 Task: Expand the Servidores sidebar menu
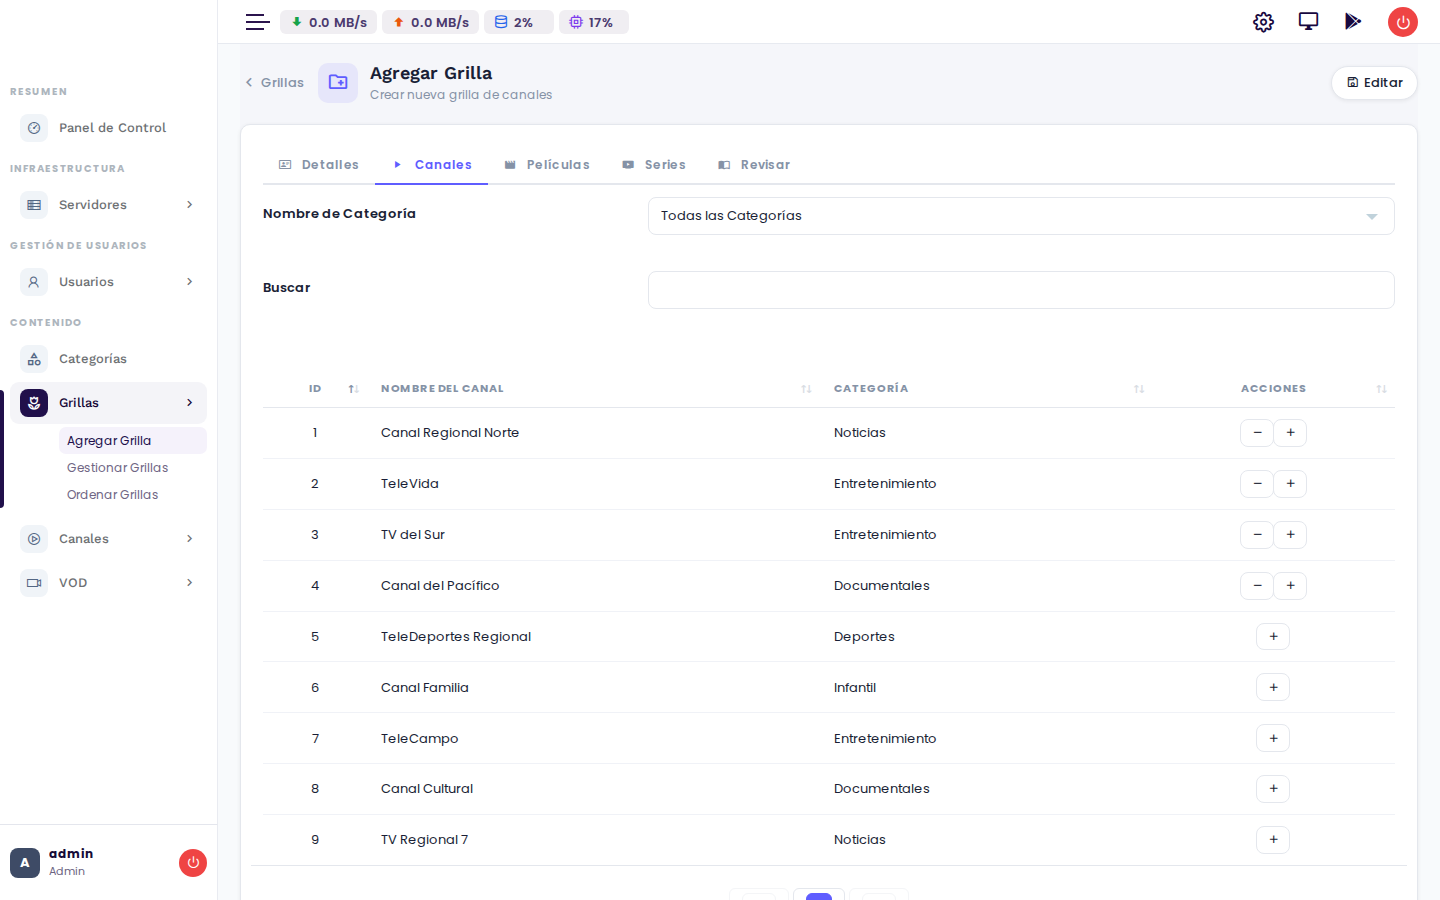tap(108, 205)
